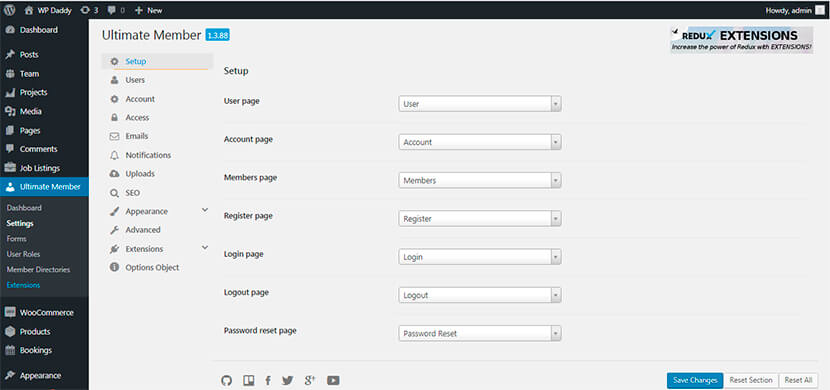Open the Password reset page dropdown
Screen dimensions: 830x390
pos(480,334)
